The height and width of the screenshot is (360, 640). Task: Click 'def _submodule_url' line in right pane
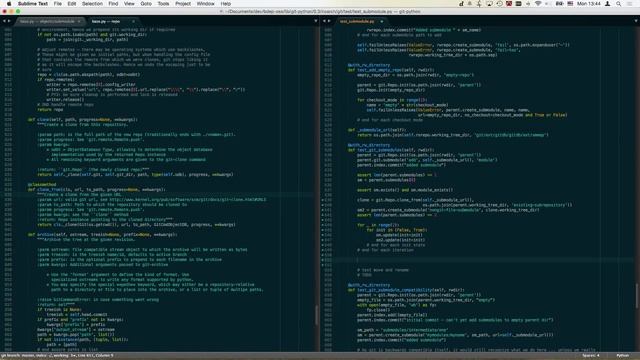pos(376,130)
